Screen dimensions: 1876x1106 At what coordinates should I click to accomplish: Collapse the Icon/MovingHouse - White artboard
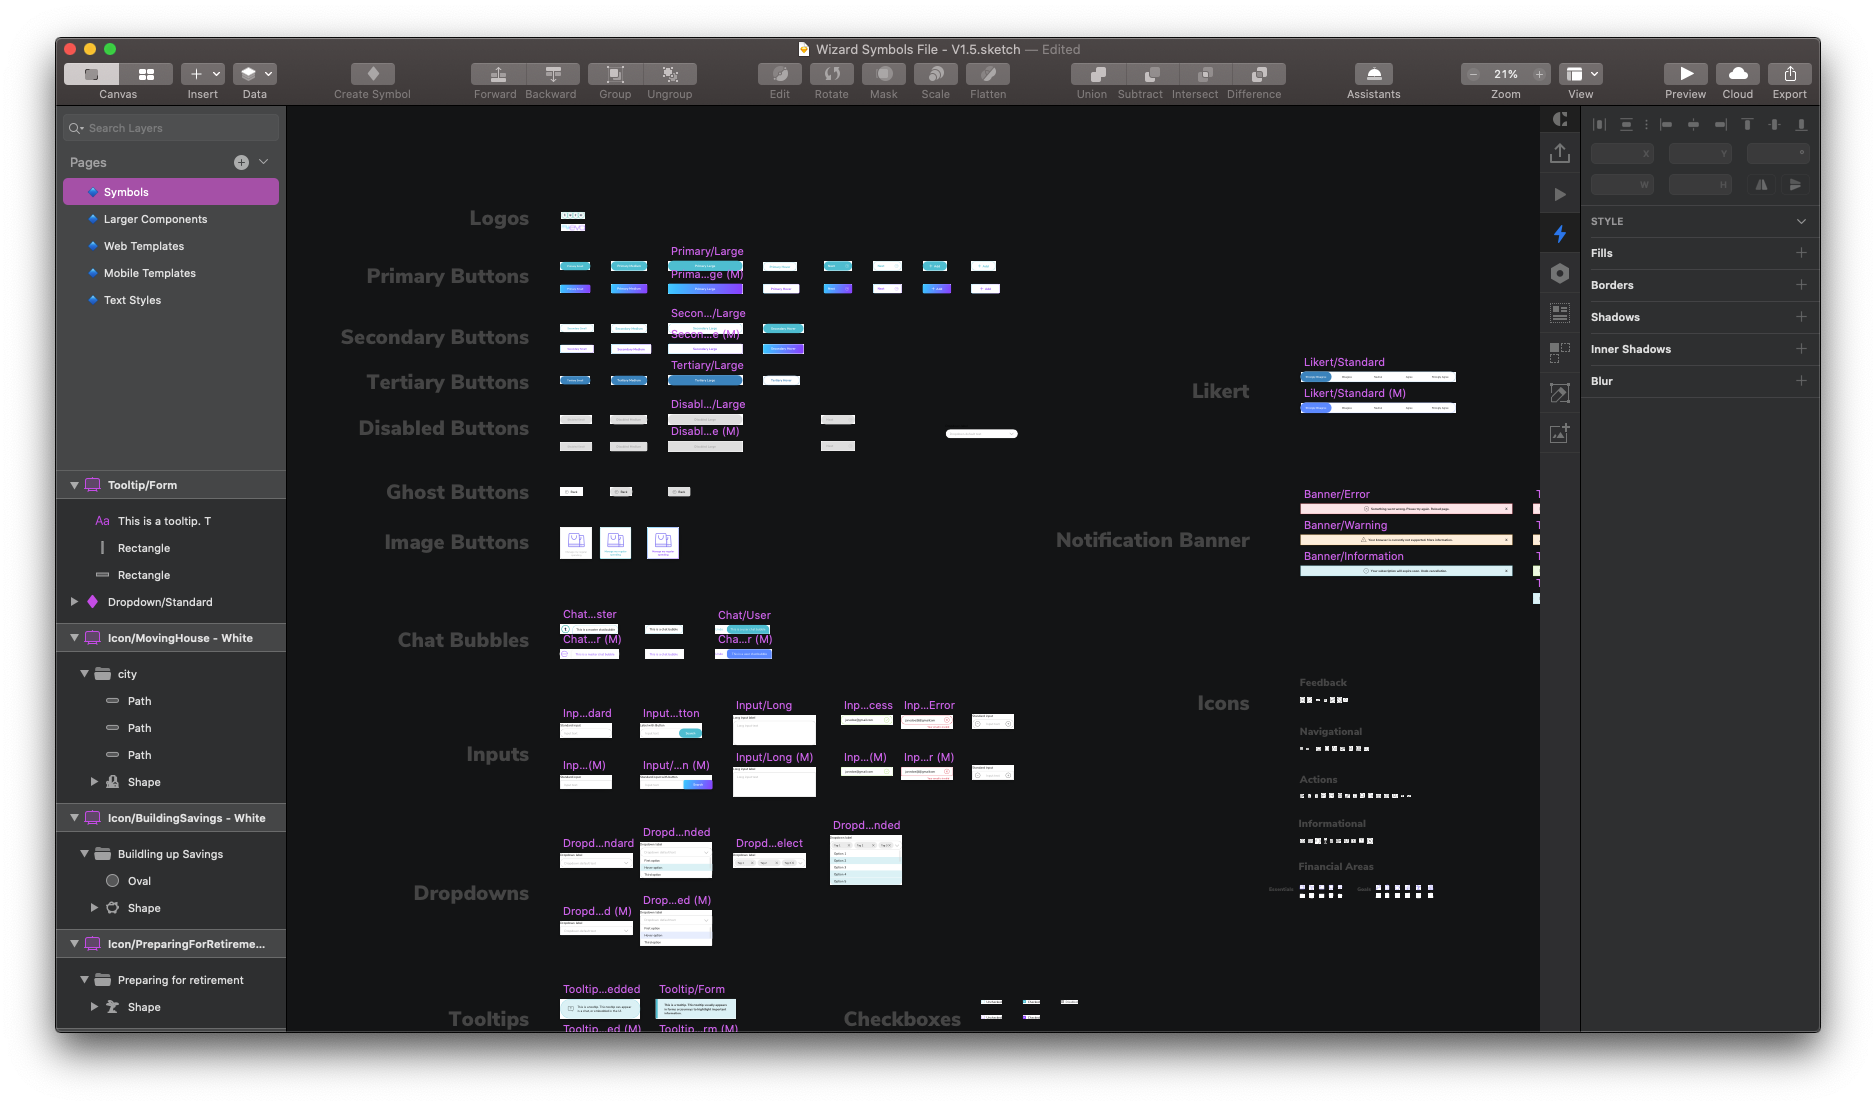point(74,638)
